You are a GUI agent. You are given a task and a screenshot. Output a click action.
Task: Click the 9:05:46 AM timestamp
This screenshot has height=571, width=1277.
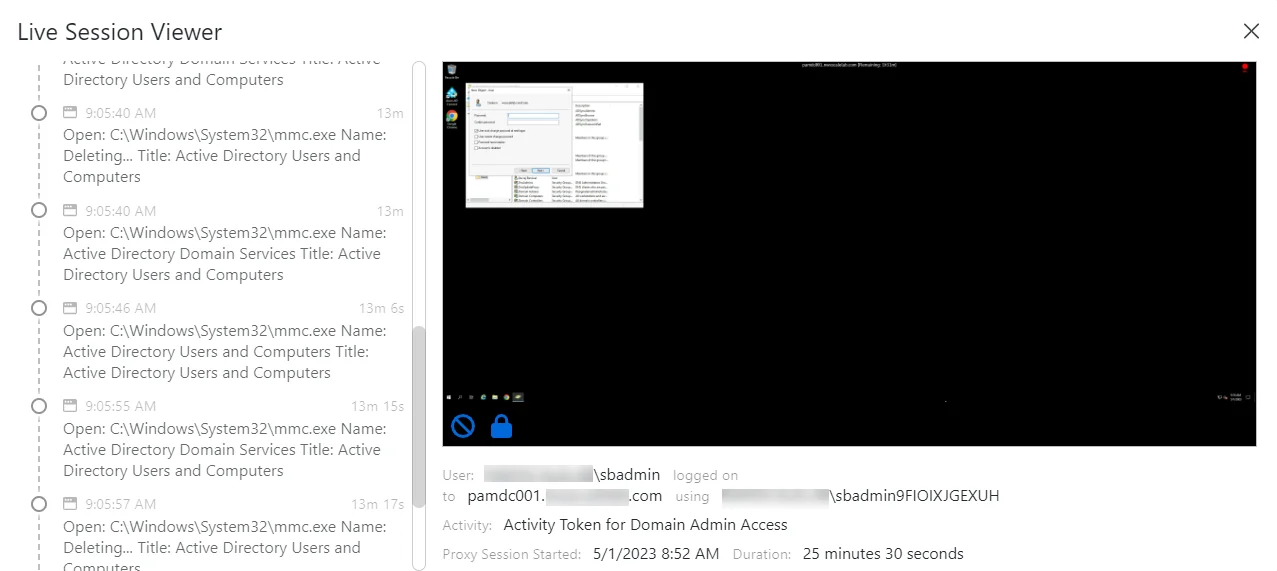coord(121,308)
